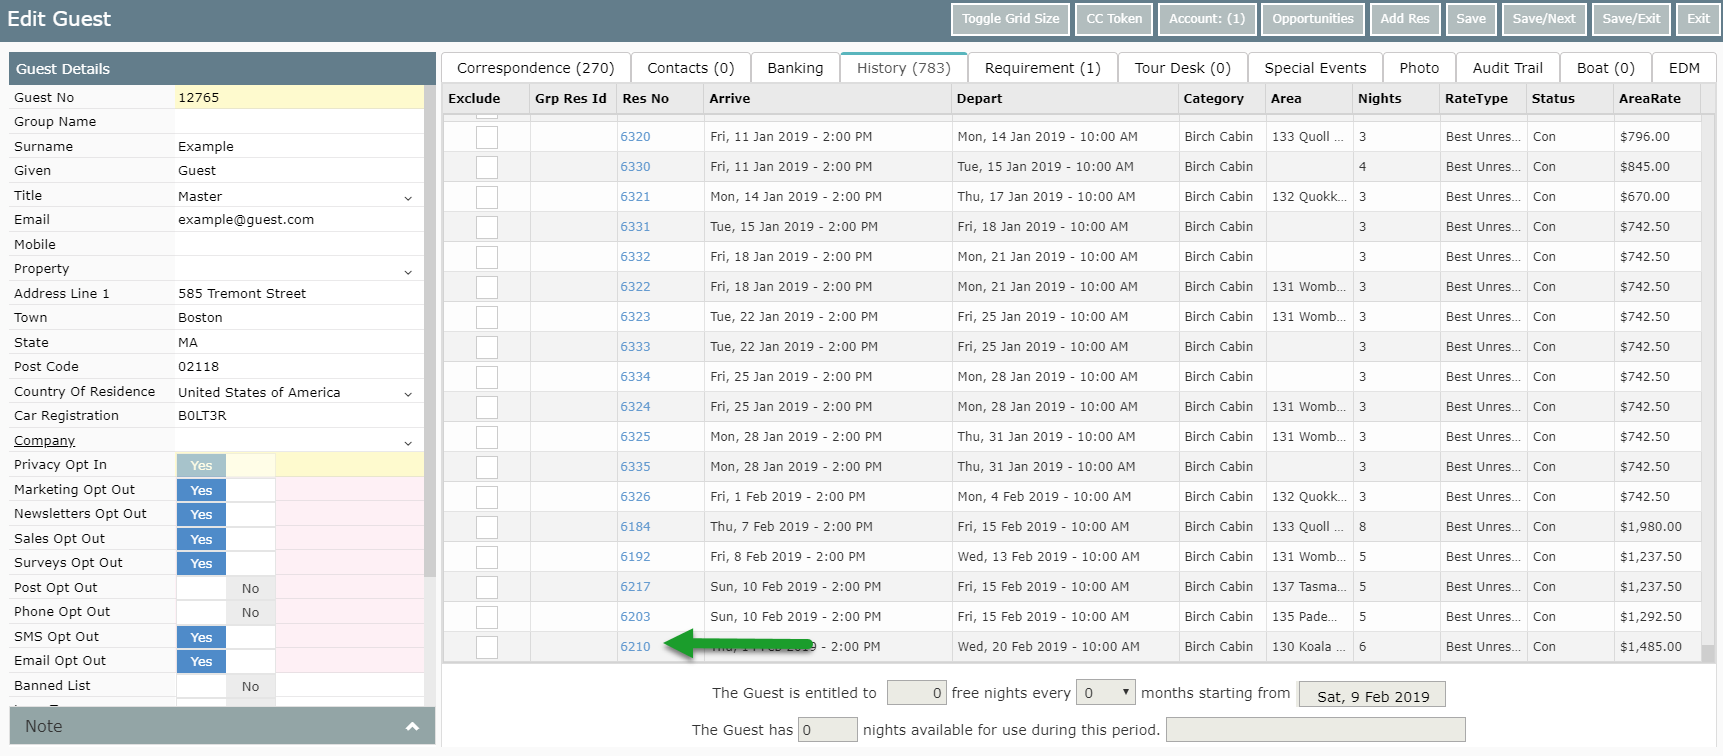Open free nights months dropdown
Screen dimensions: 1723x756
[x=1105, y=692]
